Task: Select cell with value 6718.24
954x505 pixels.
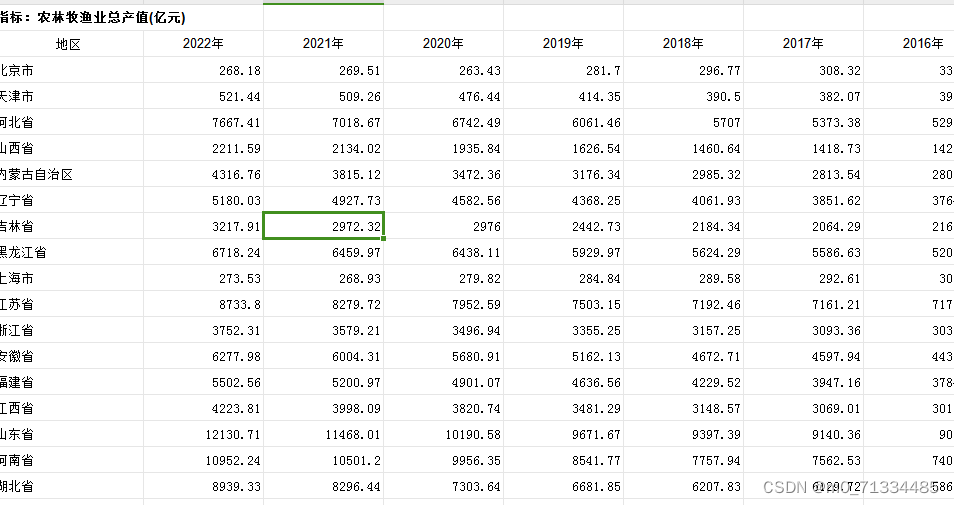Action: click(x=203, y=252)
